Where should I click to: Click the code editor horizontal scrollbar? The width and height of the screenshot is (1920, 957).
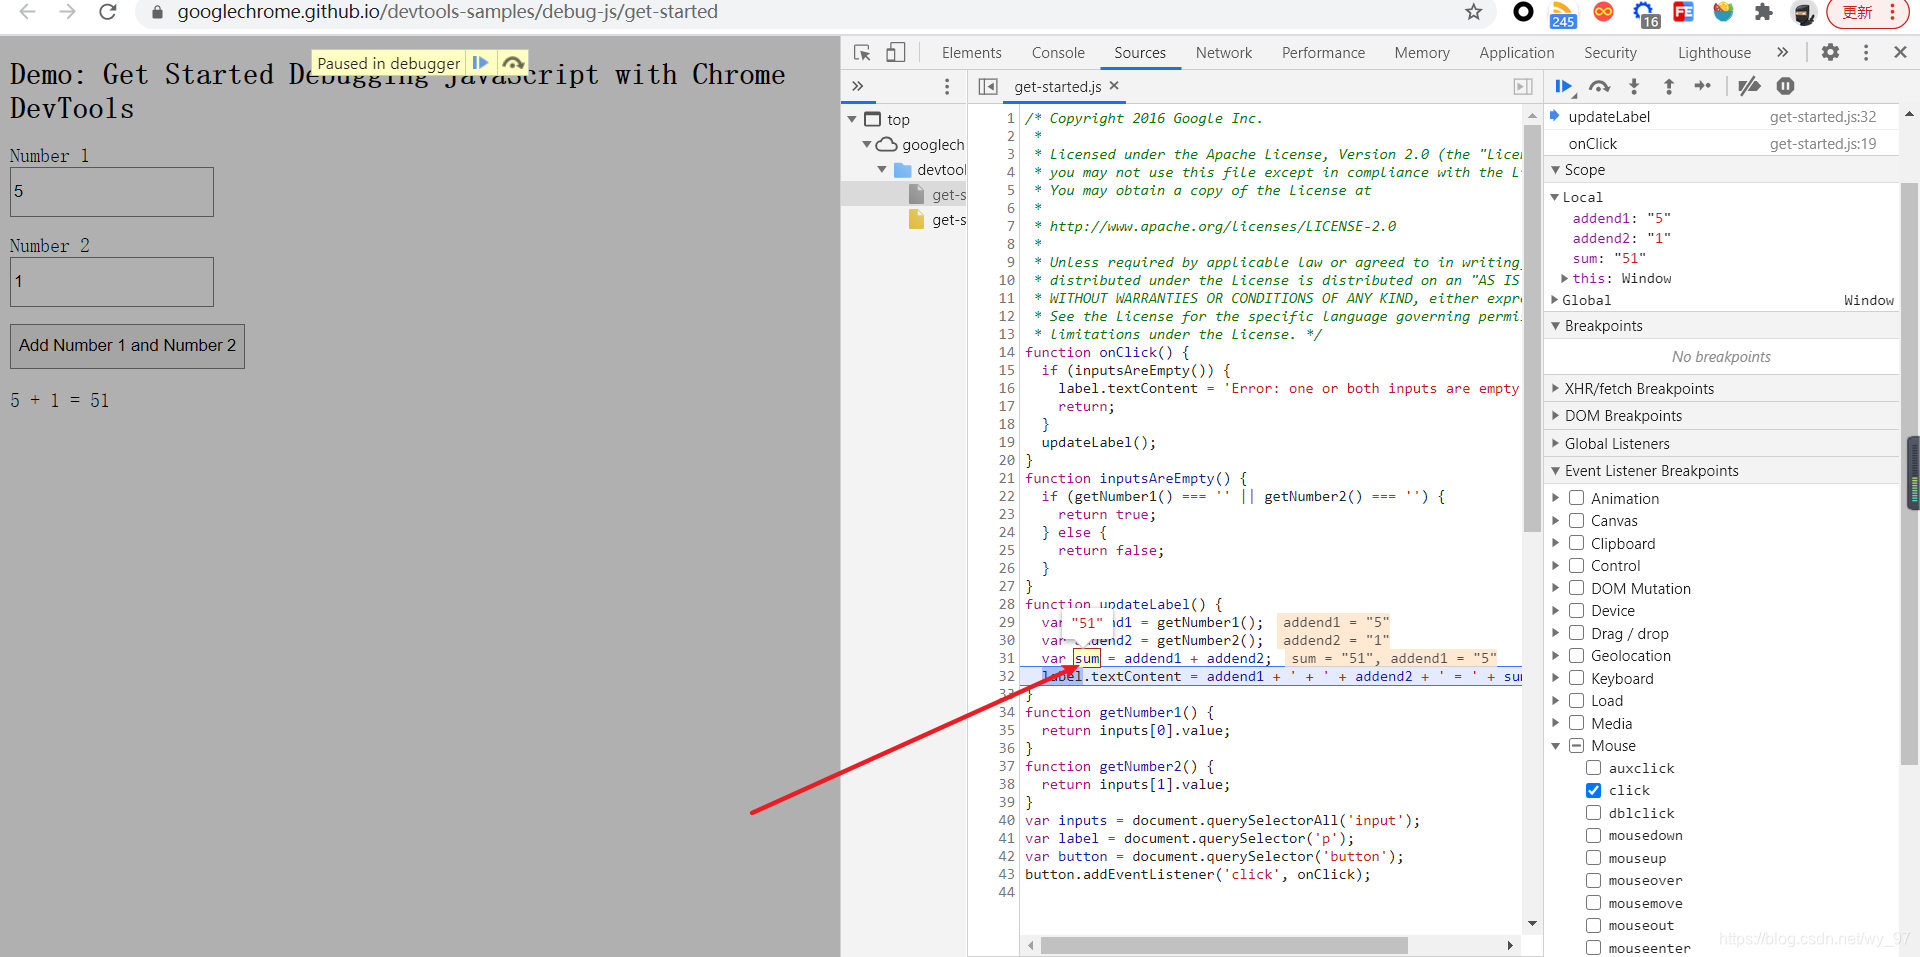[1224, 945]
